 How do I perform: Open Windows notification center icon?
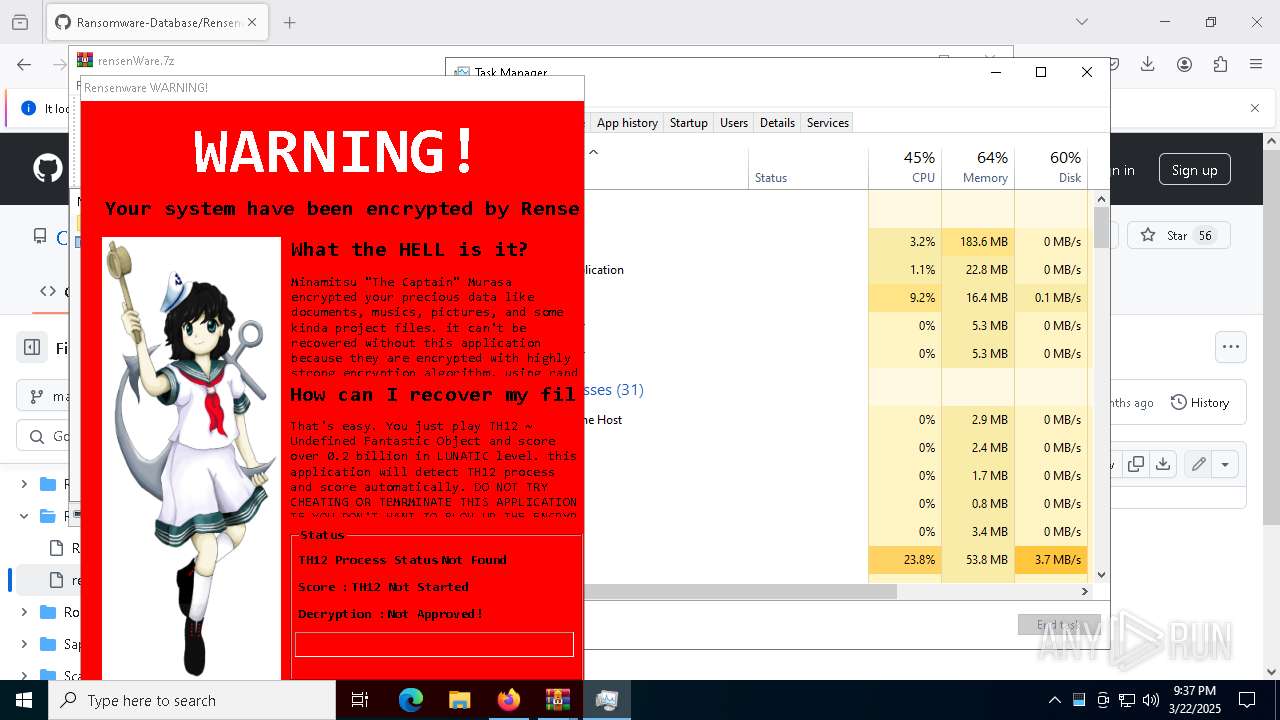point(1247,700)
